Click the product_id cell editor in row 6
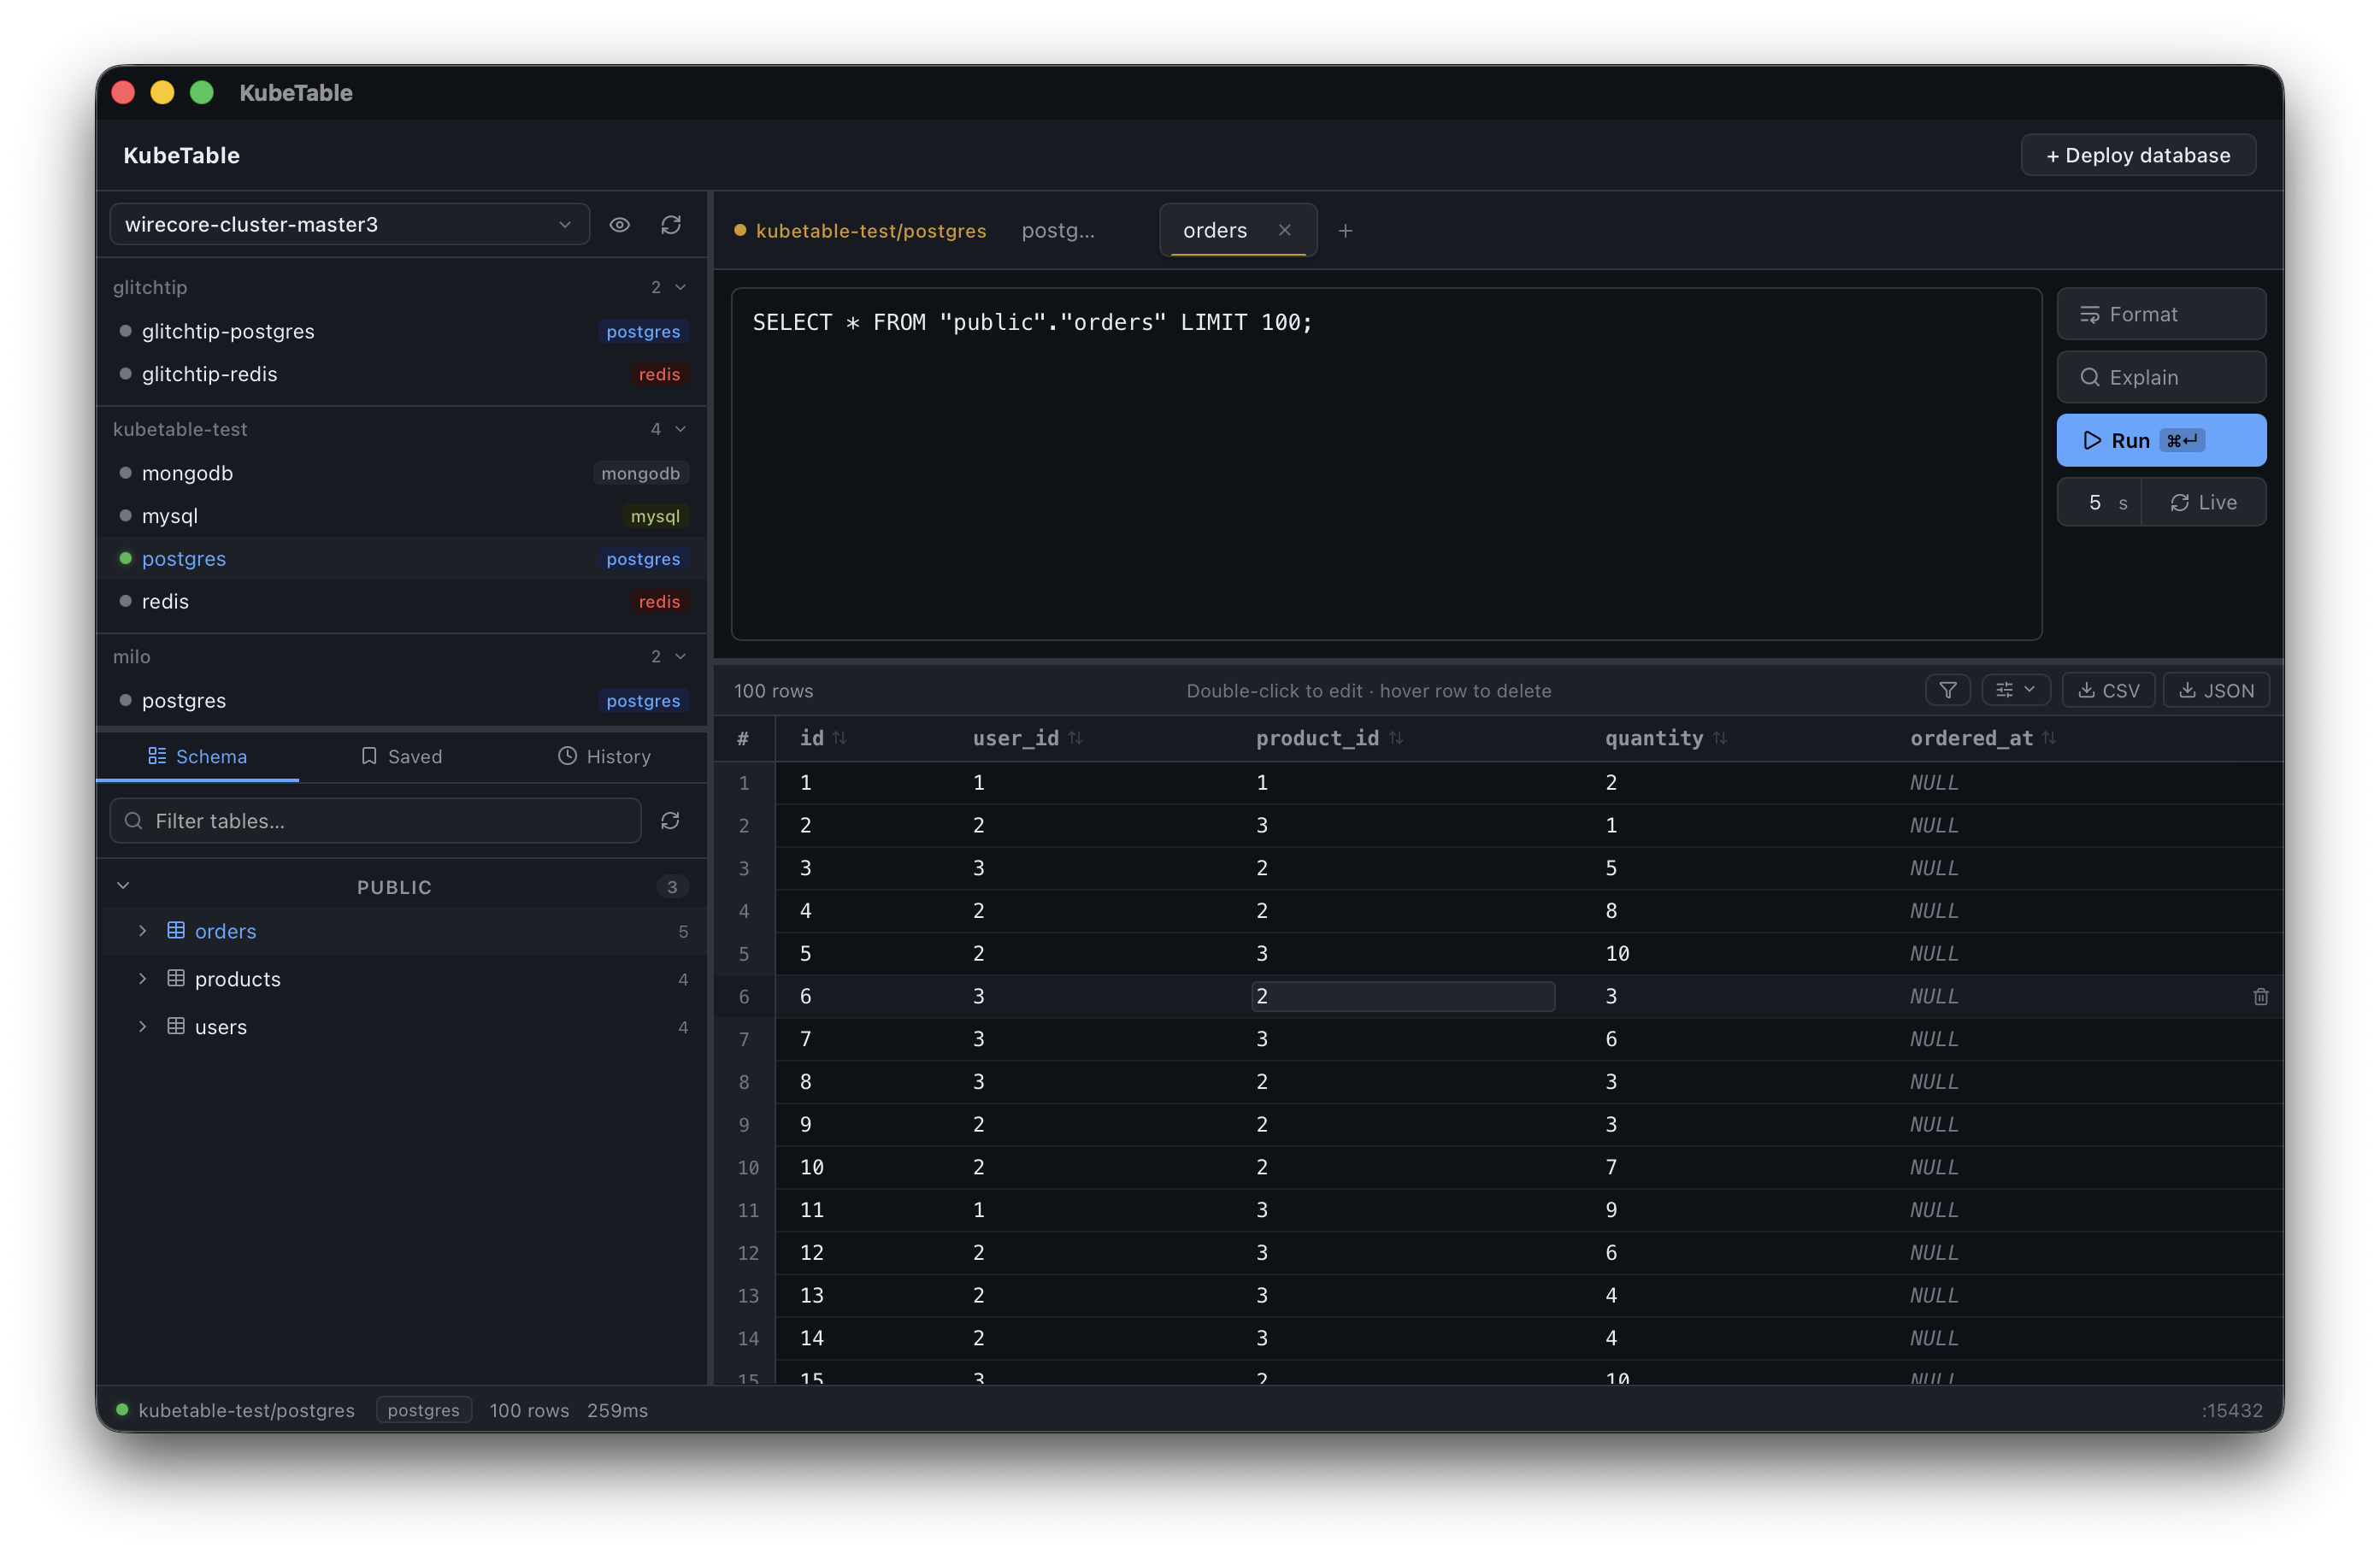This screenshot has height=1559, width=2380. pos(1402,996)
